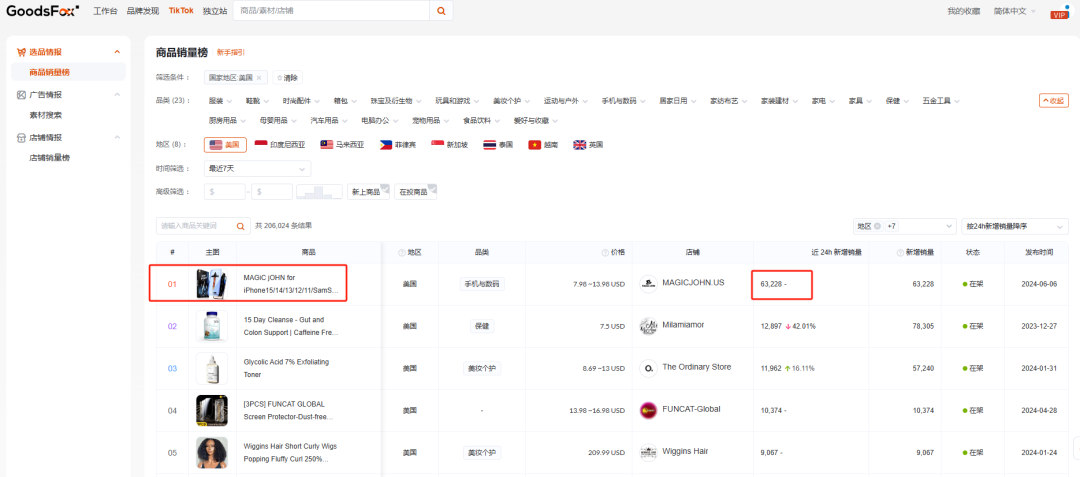Open the Milamiamor store logo

click(x=648, y=326)
